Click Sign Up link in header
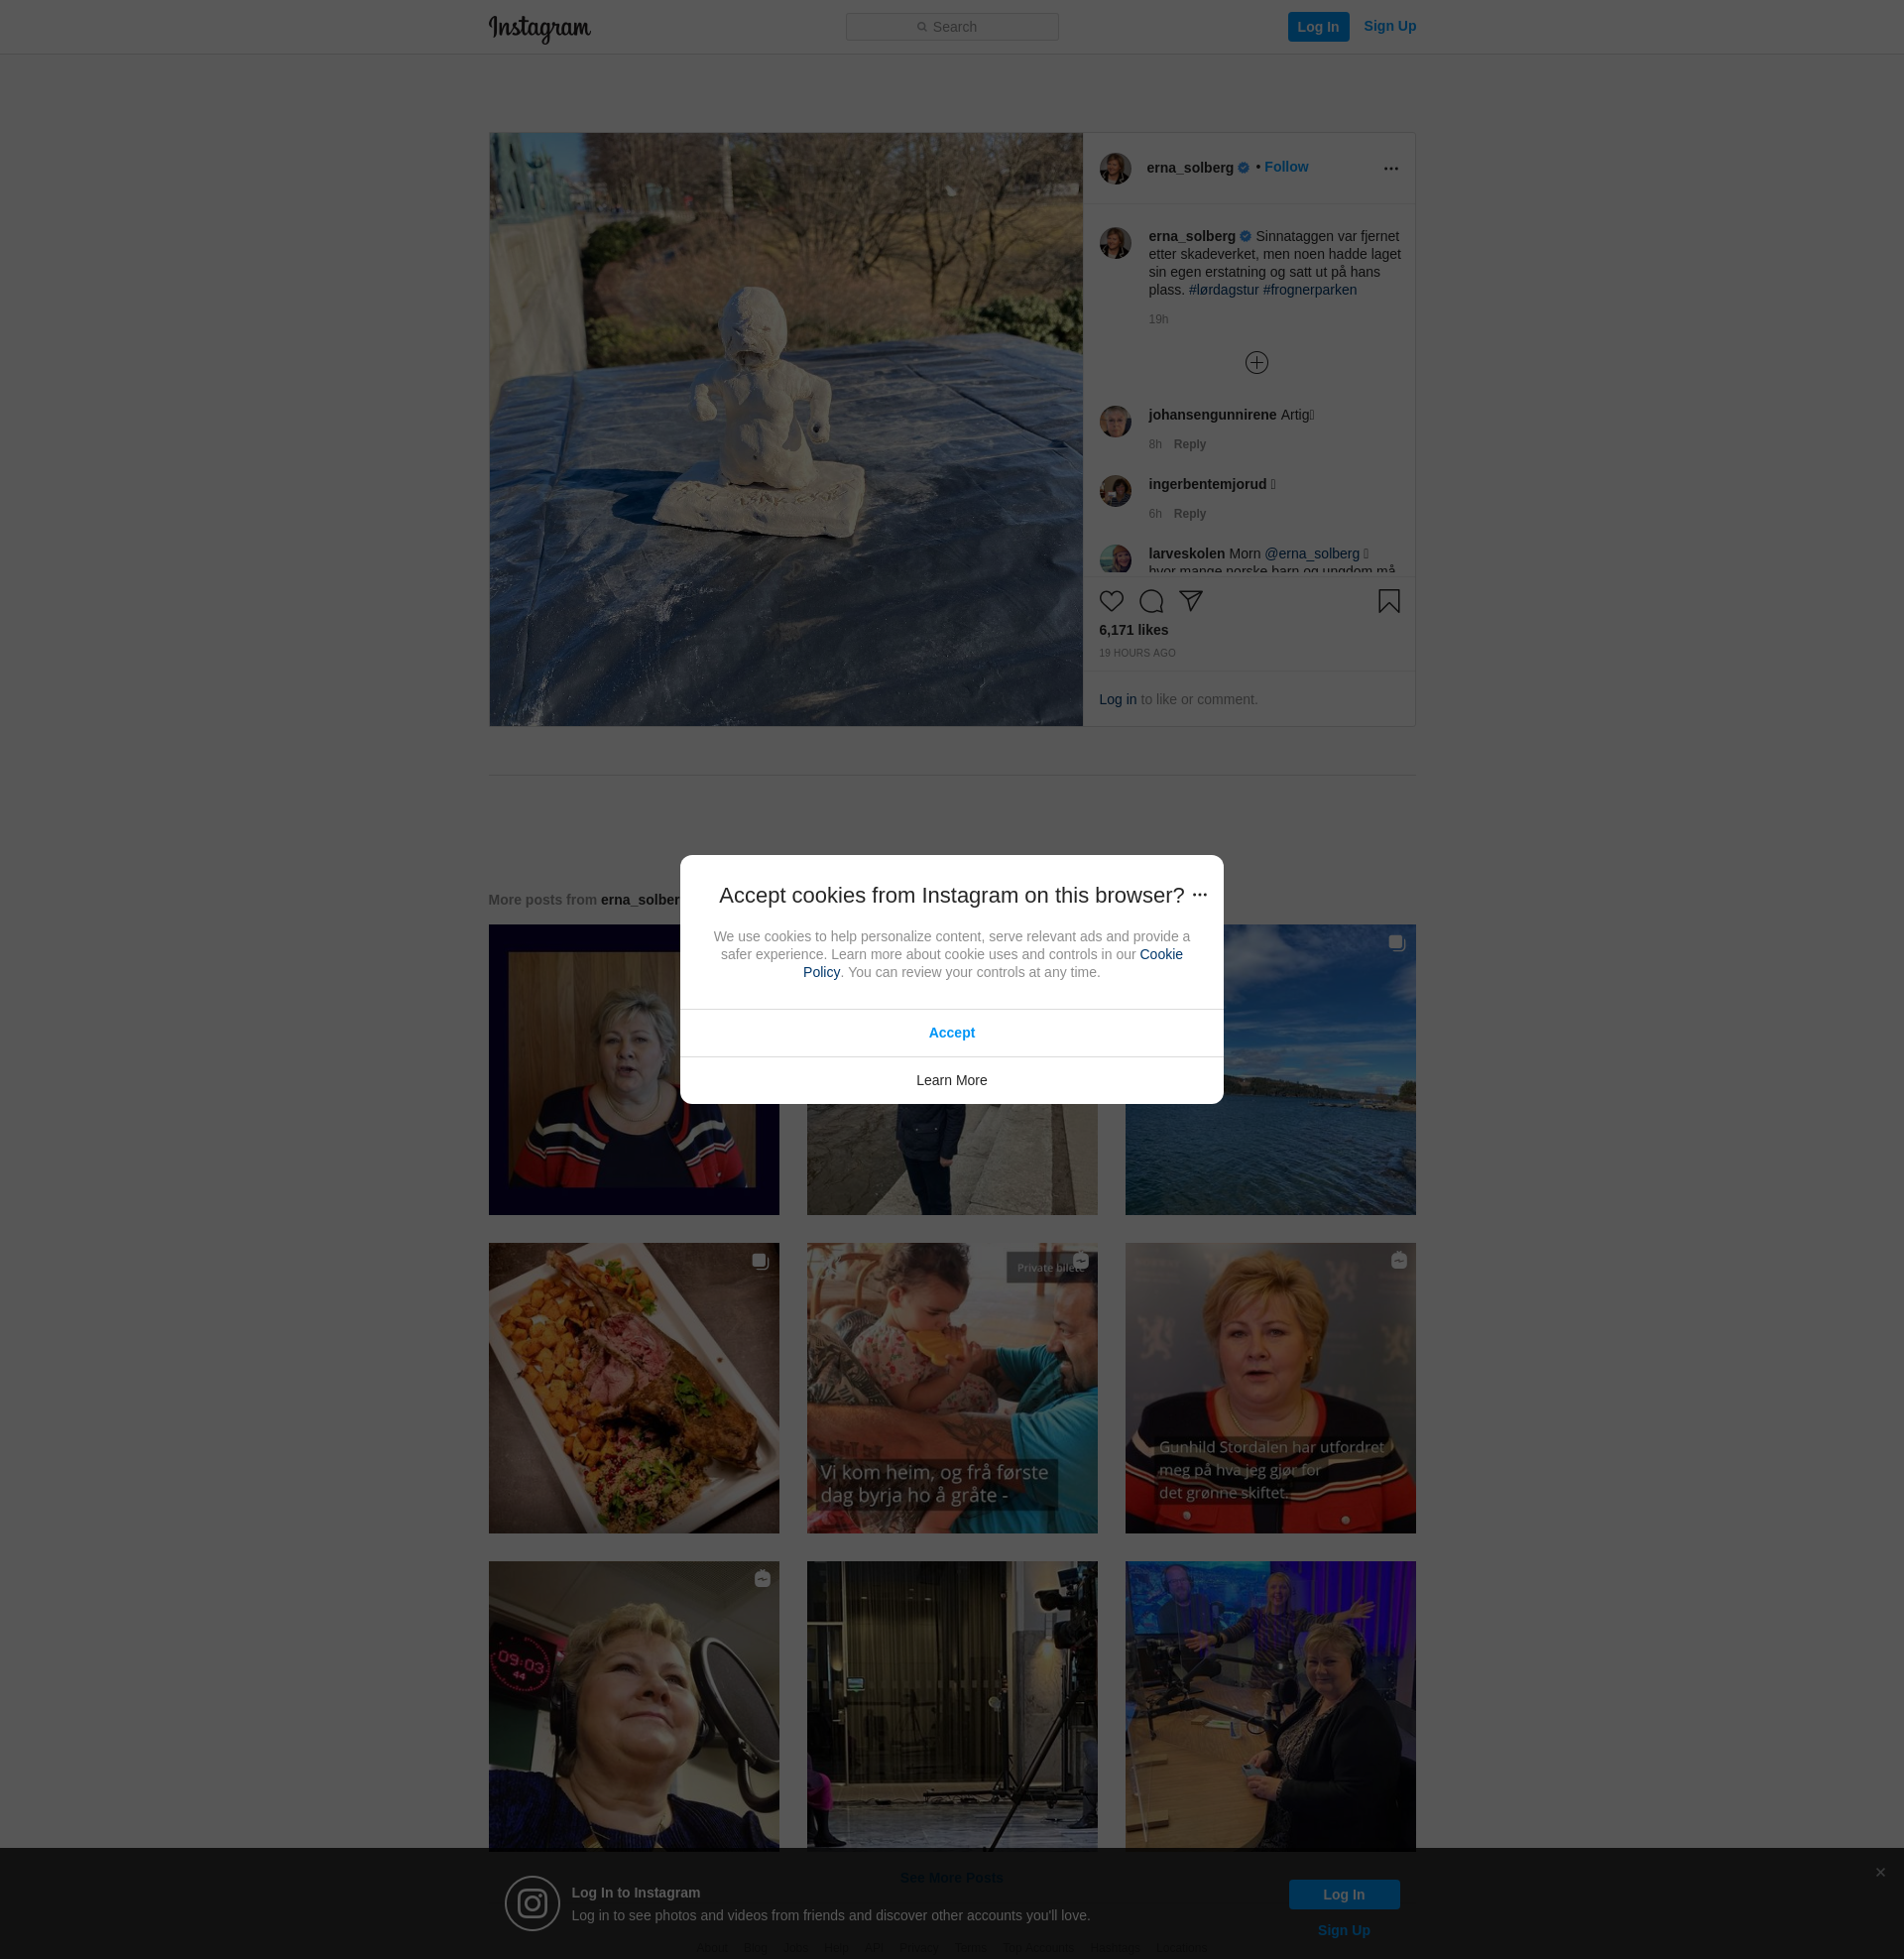The image size is (1904, 1959). [1389, 26]
